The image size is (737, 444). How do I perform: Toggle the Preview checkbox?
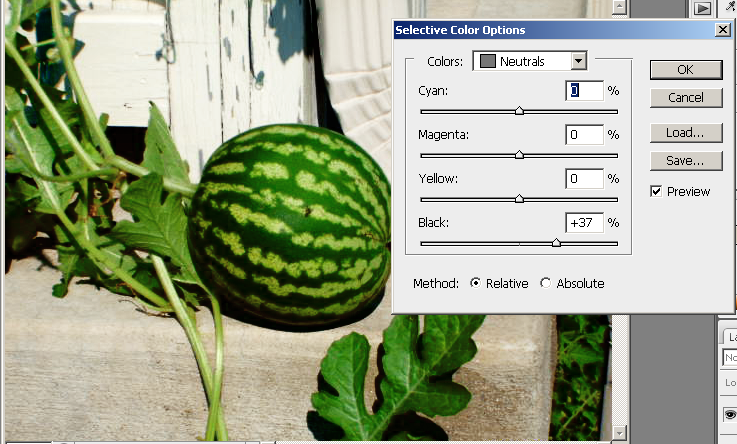(657, 191)
